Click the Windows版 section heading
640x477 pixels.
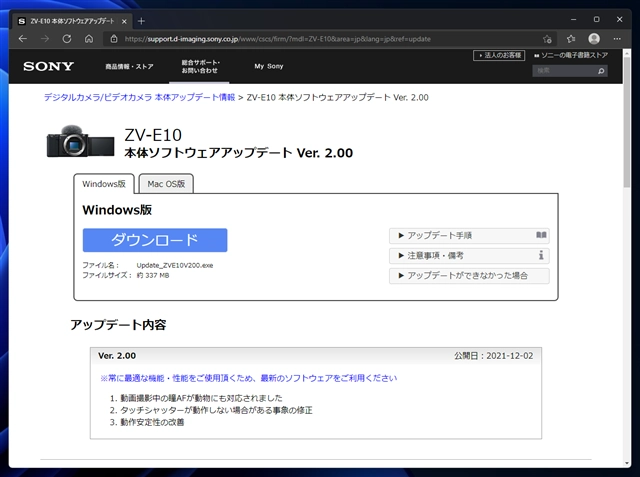pyautogui.click(x=117, y=210)
